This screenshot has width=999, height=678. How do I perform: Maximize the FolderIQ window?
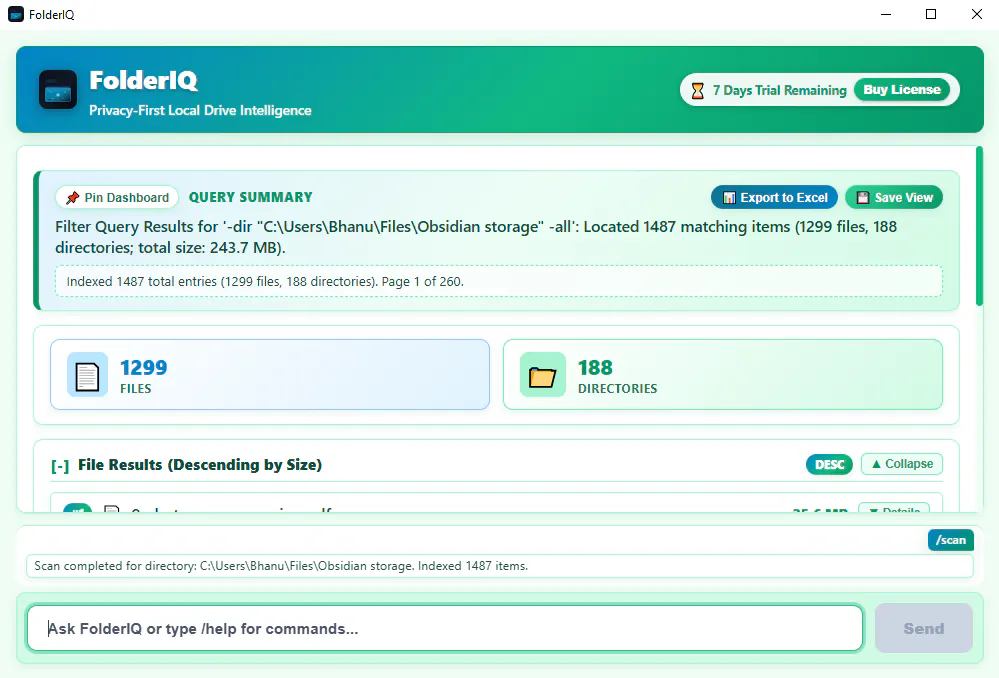pyautogui.click(x=931, y=14)
